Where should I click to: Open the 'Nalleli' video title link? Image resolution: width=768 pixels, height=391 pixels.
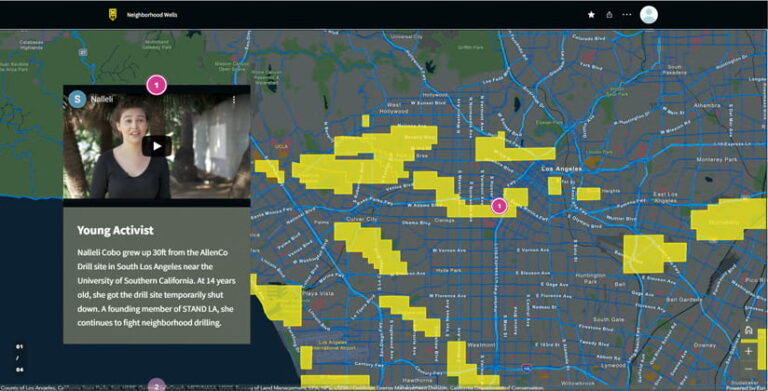point(102,99)
